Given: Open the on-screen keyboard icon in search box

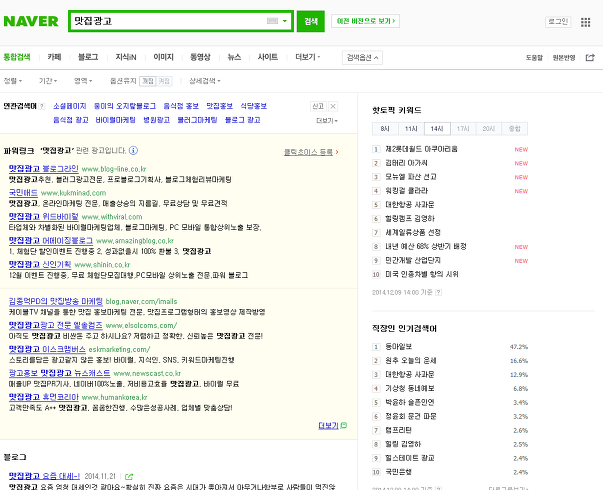Looking at the screenshot, I should click(x=272, y=21).
